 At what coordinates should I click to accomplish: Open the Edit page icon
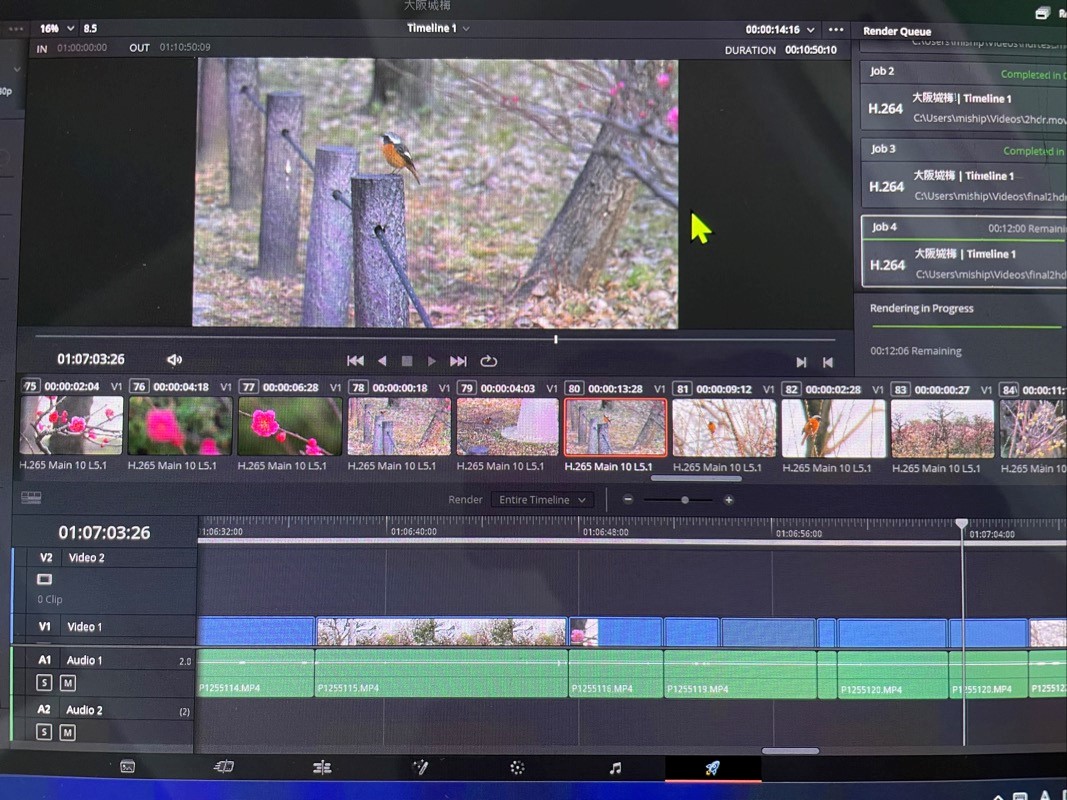(x=322, y=768)
